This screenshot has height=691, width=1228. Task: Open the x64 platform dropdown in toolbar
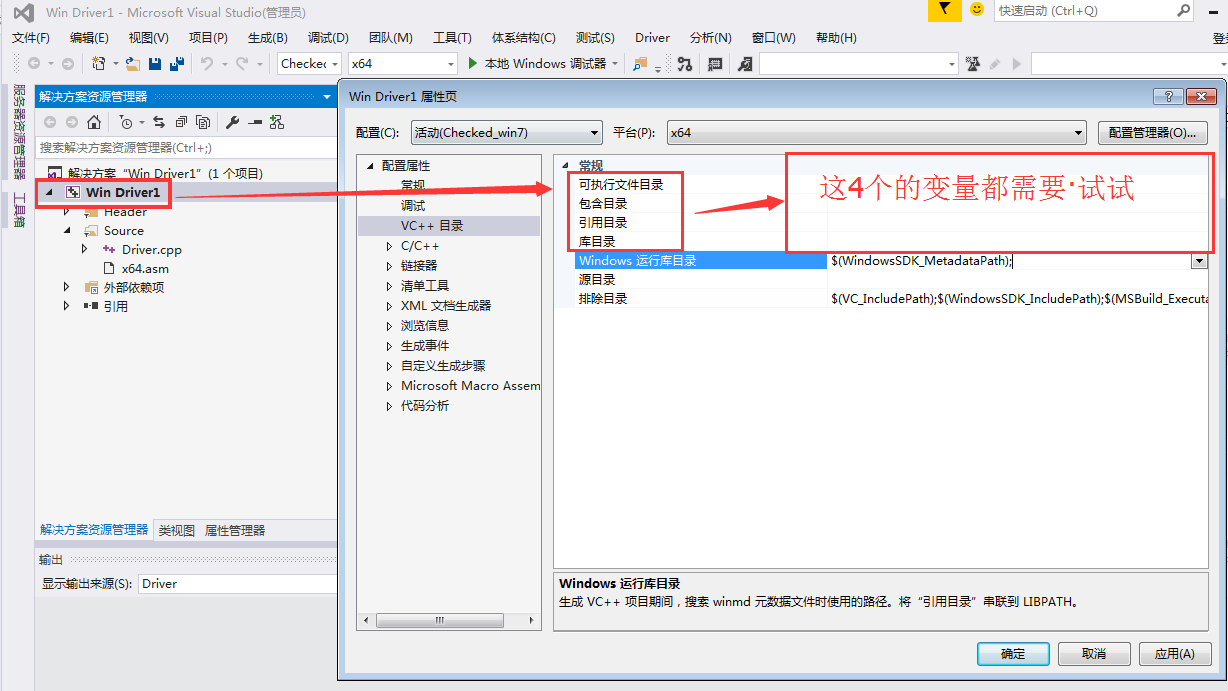coord(402,63)
